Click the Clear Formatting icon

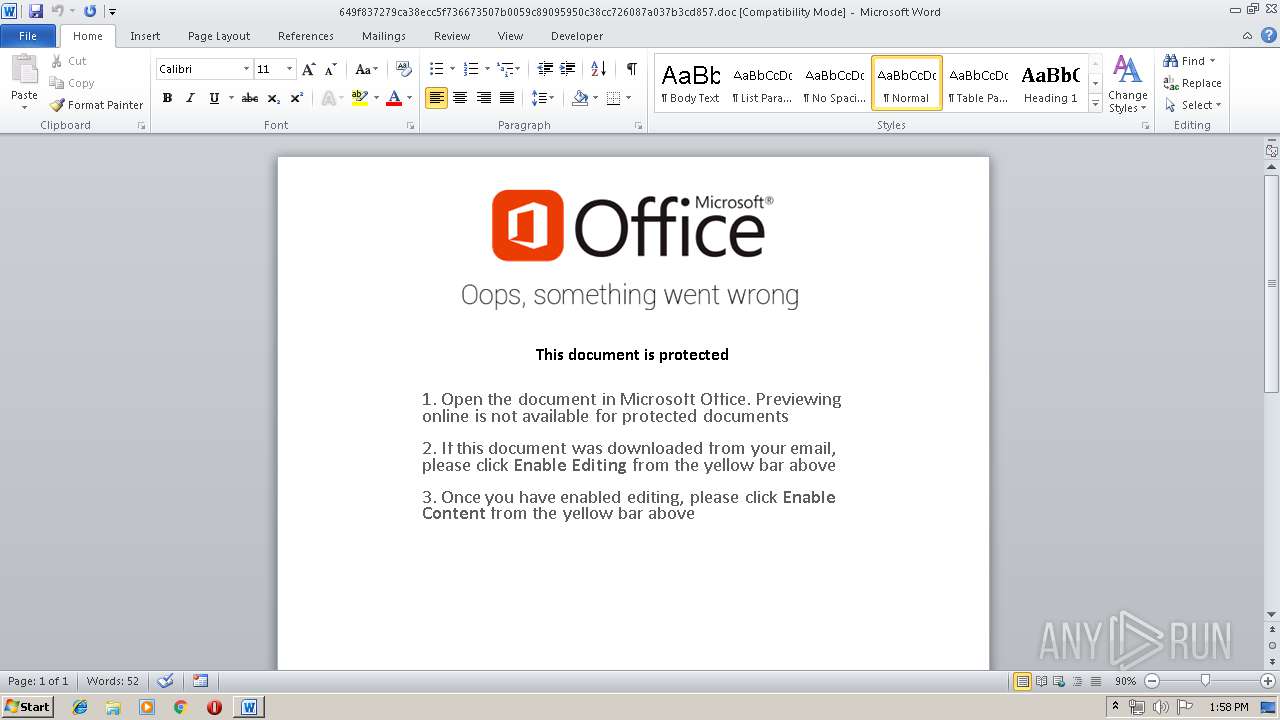[404, 69]
